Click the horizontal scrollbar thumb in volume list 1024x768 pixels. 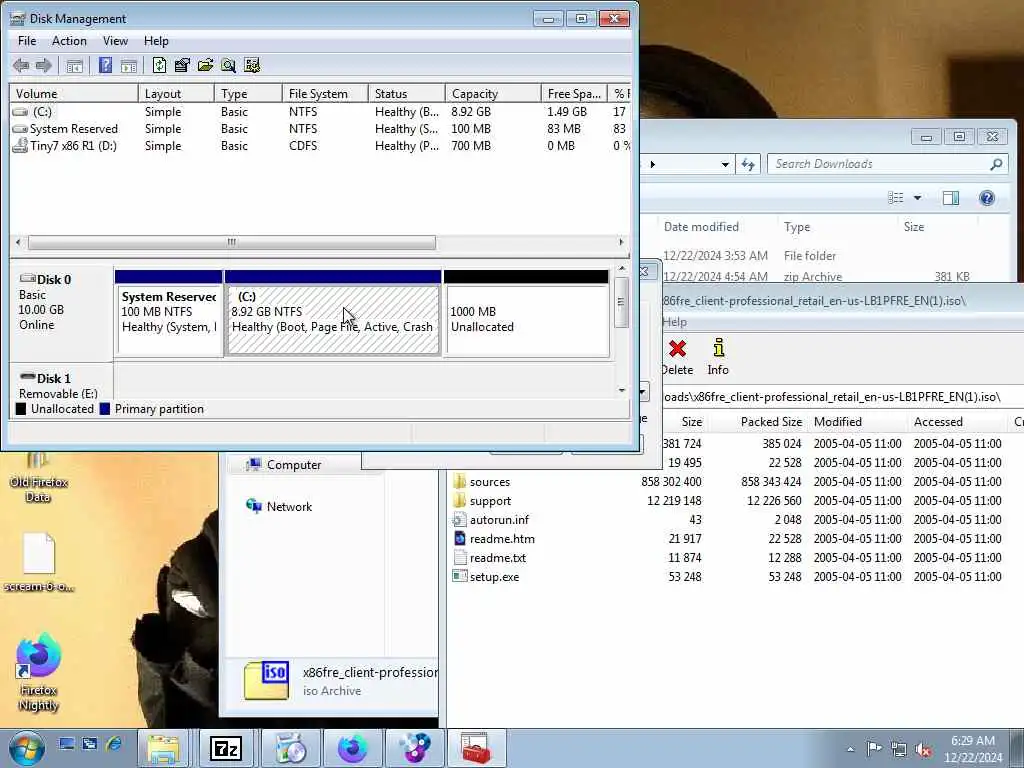(232, 242)
